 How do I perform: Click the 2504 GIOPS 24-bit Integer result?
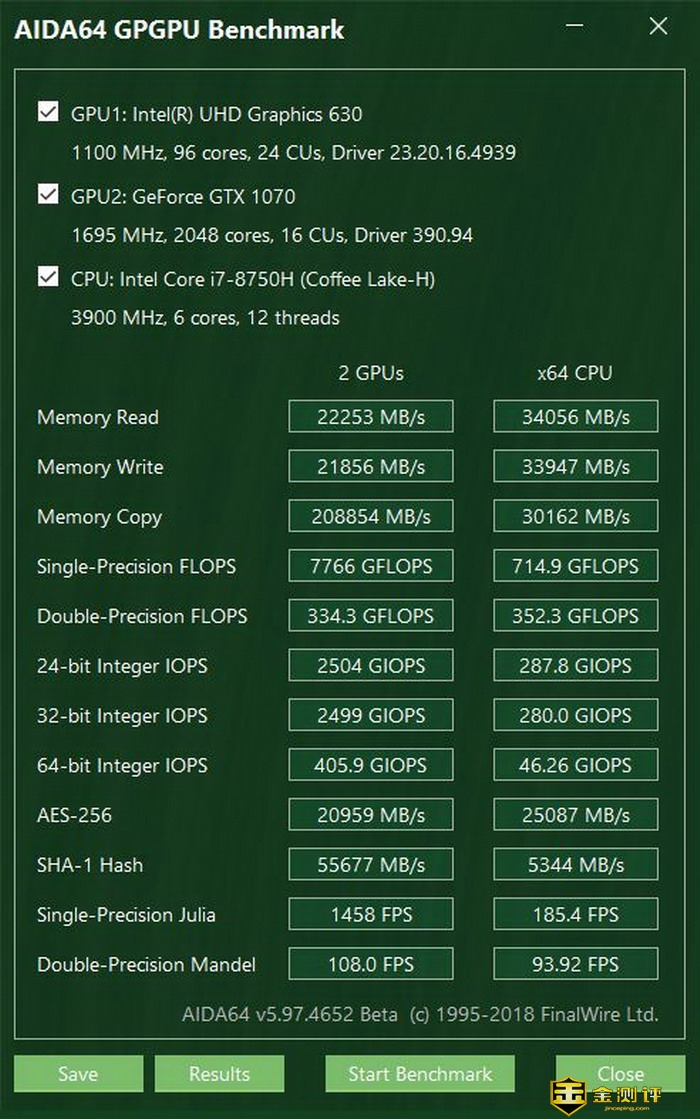[x=370, y=666]
